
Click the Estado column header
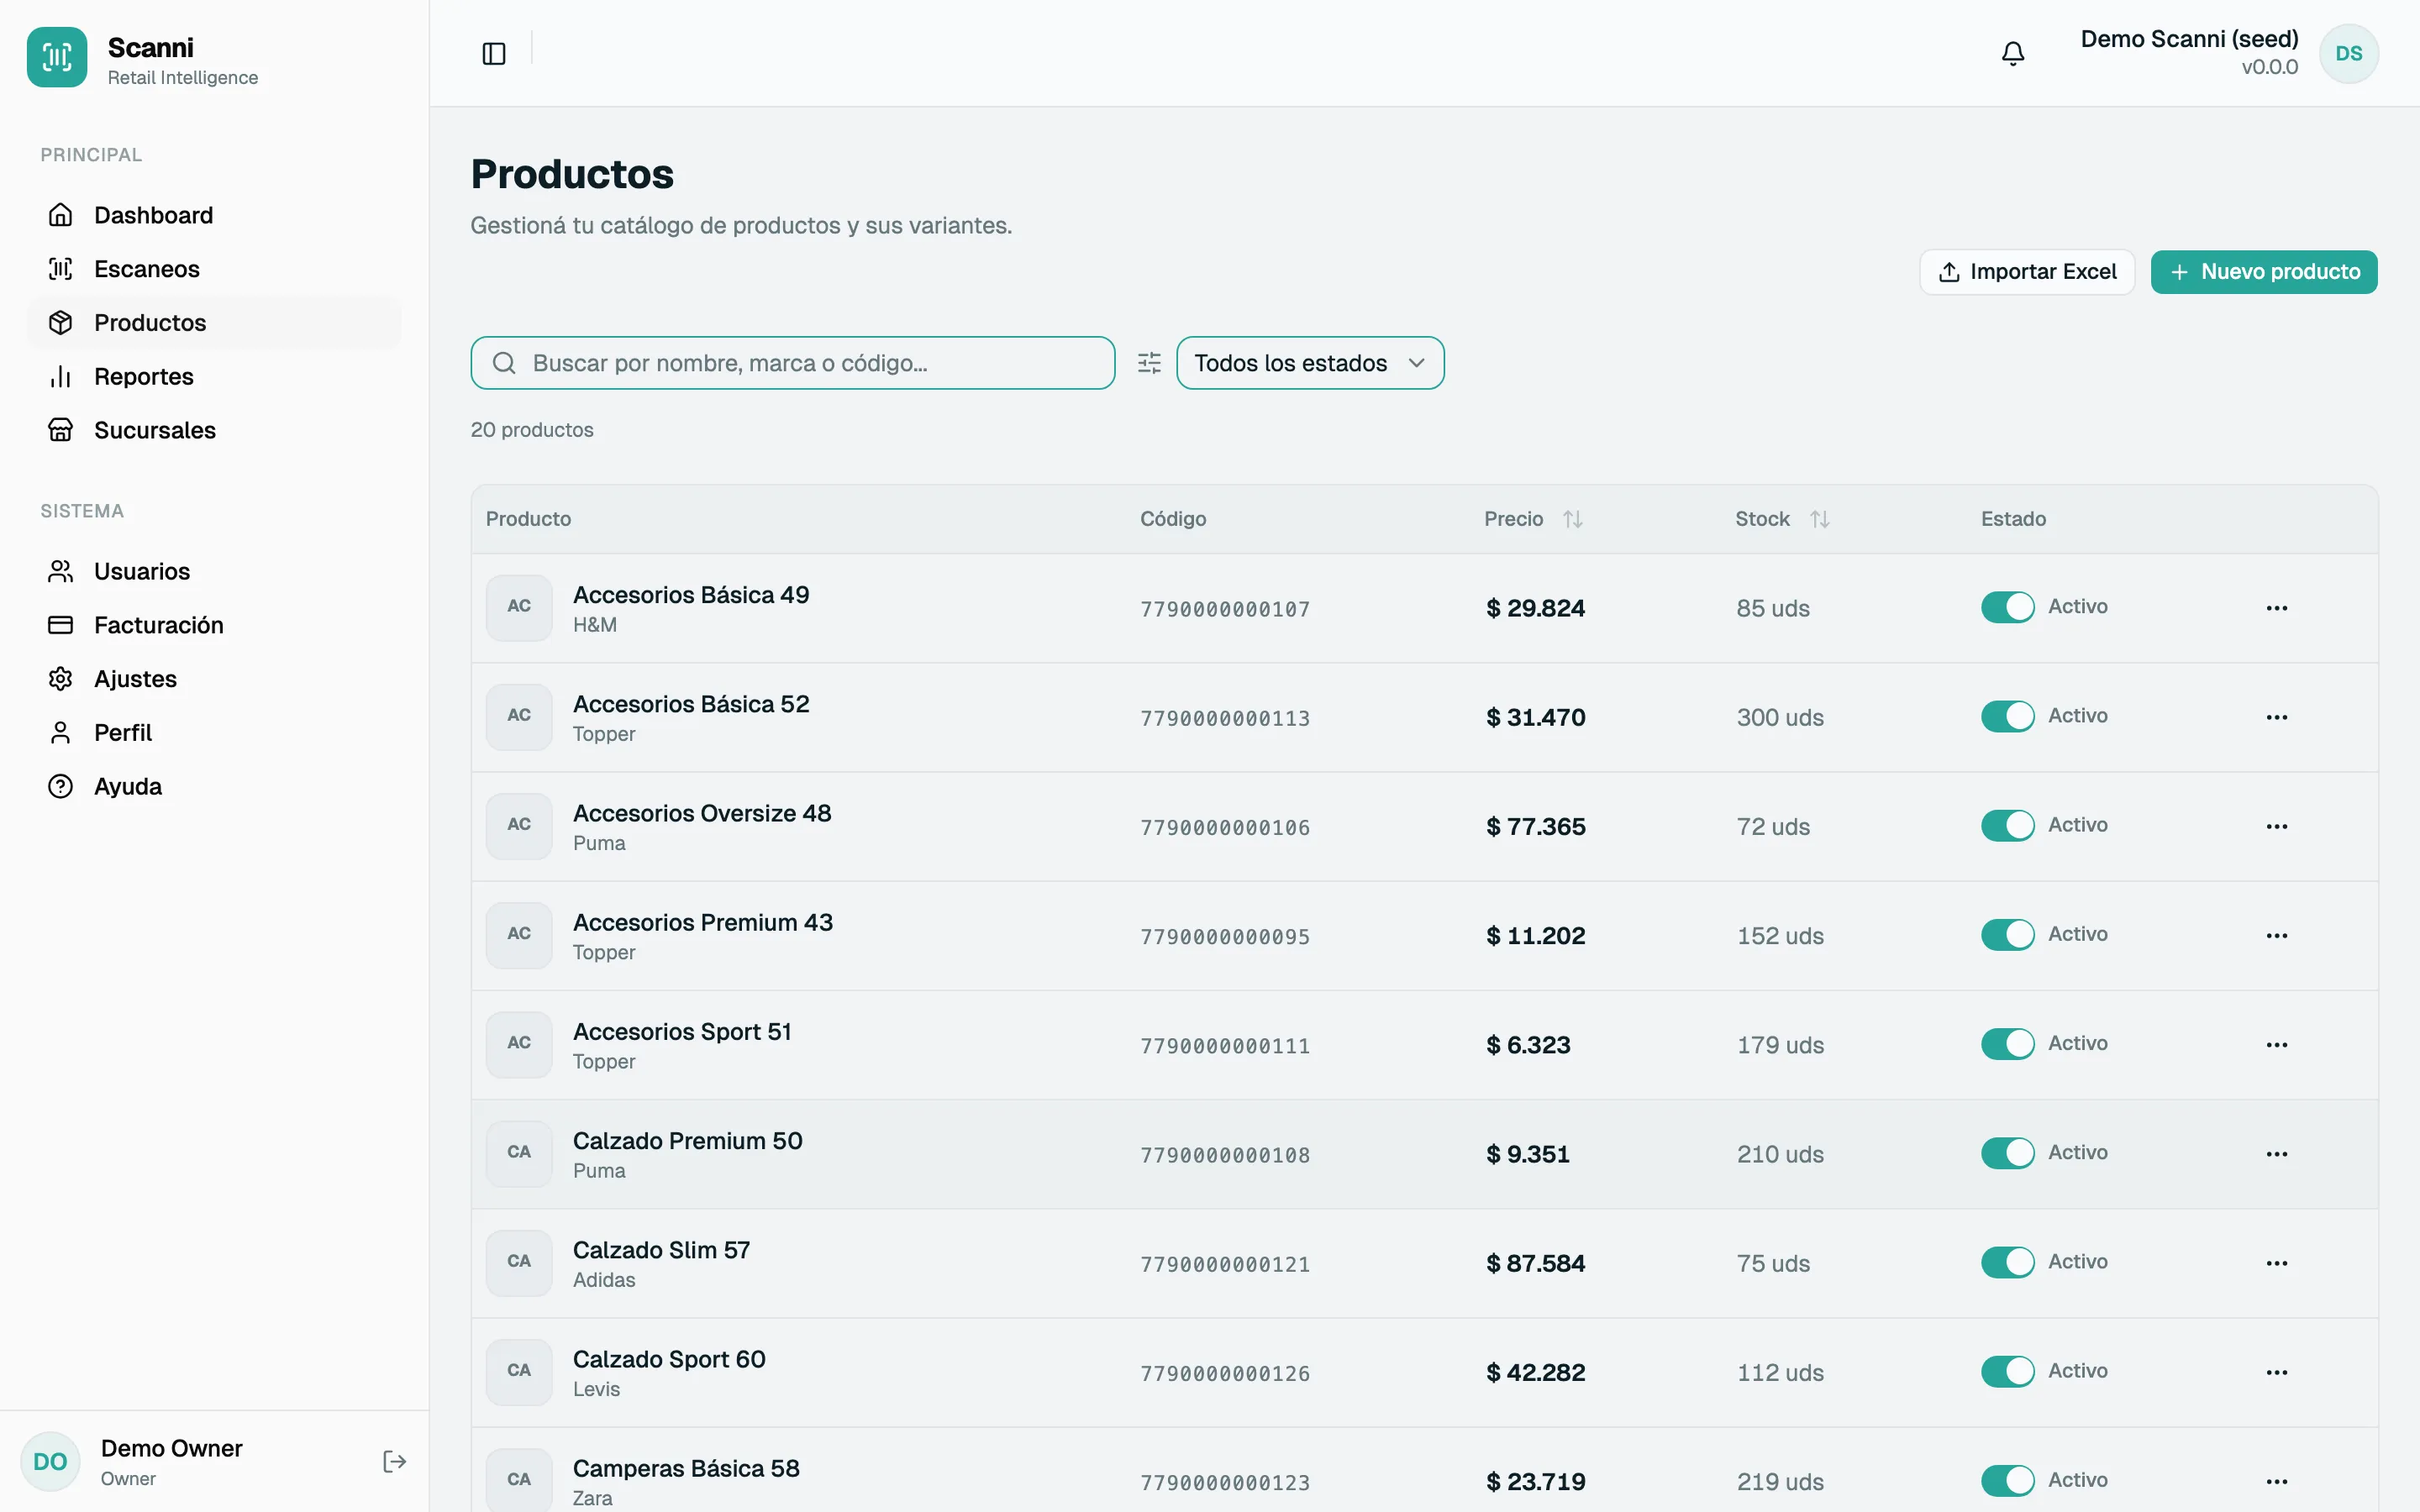[x=2013, y=519]
